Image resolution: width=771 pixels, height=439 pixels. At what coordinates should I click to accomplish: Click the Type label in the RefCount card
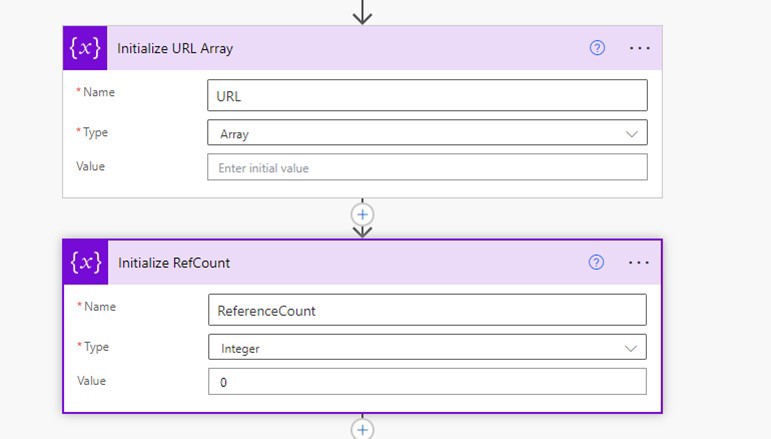(x=93, y=346)
